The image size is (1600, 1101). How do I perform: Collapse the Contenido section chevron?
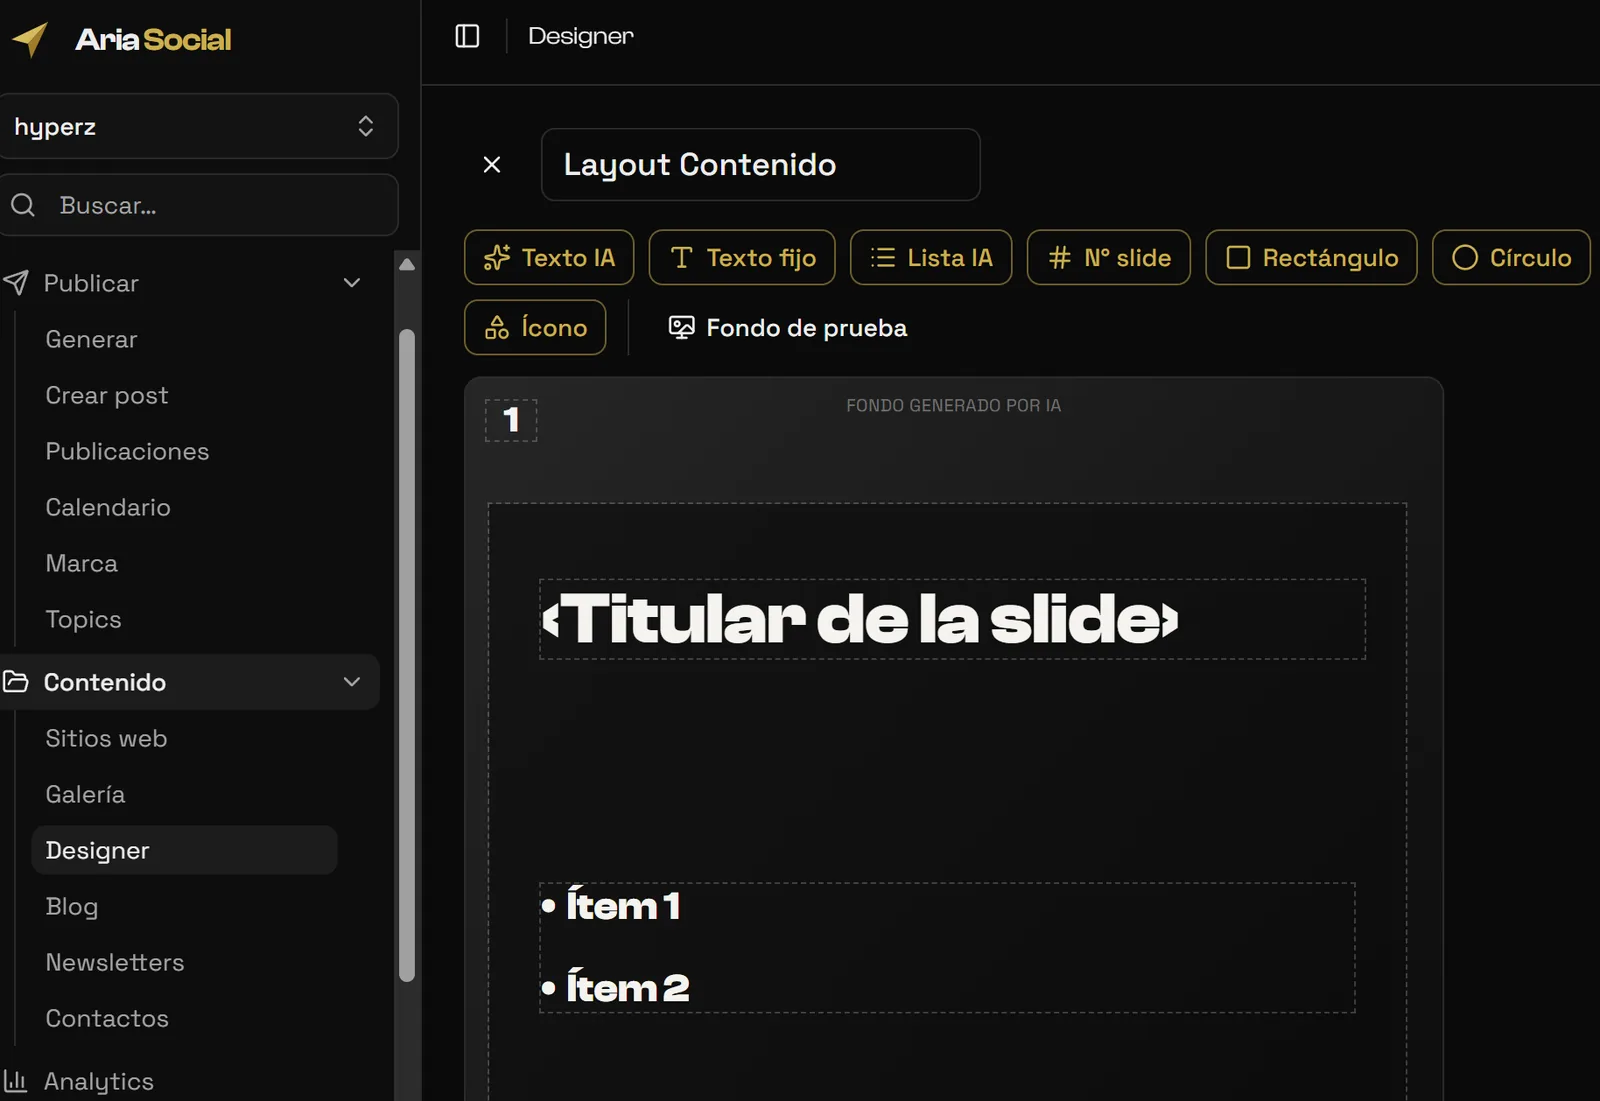[352, 682]
